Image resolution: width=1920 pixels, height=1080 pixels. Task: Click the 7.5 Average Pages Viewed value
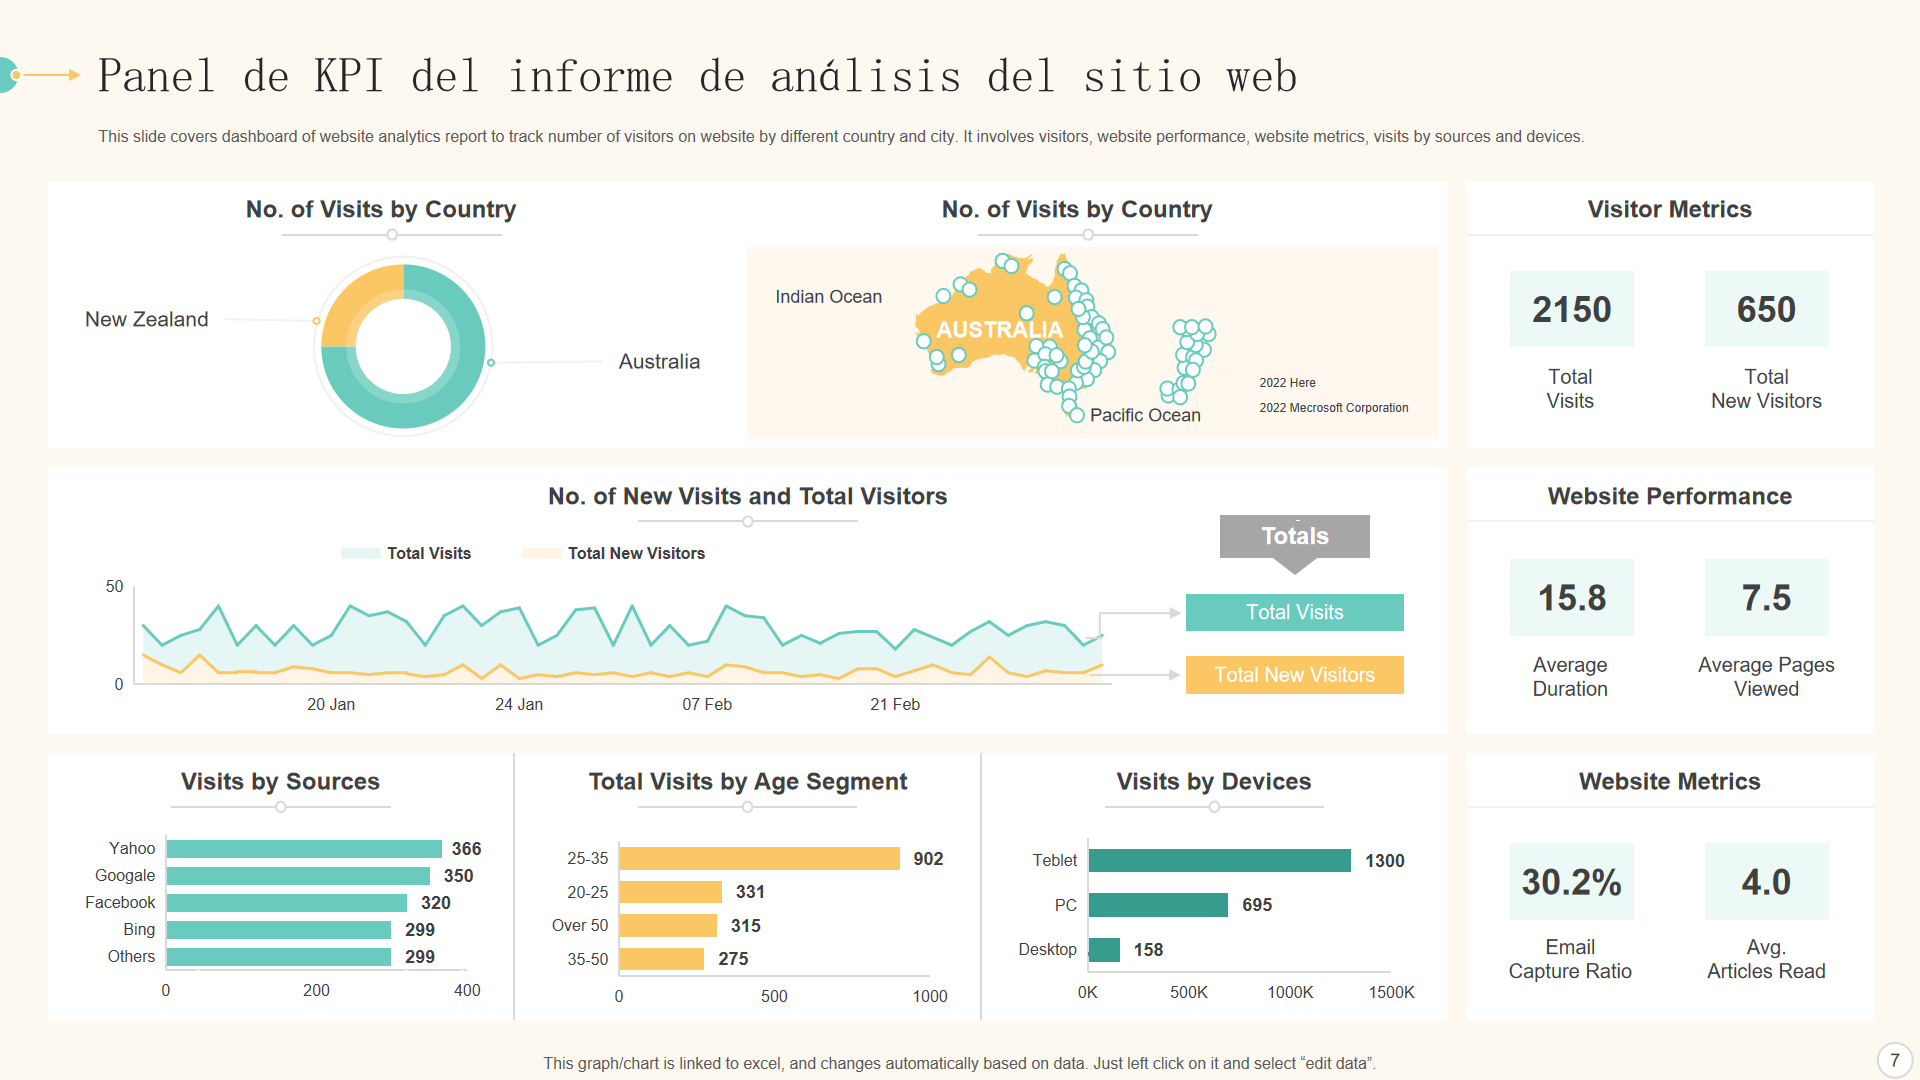(x=1766, y=597)
